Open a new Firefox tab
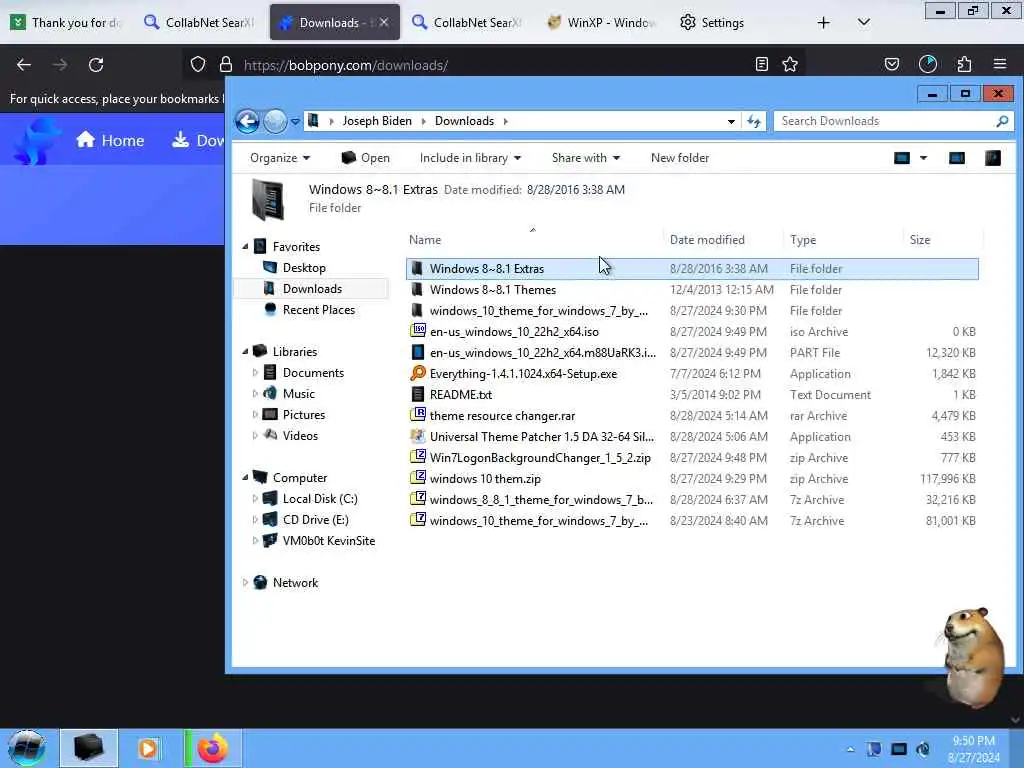This screenshot has height=768, width=1024. click(824, 22)
